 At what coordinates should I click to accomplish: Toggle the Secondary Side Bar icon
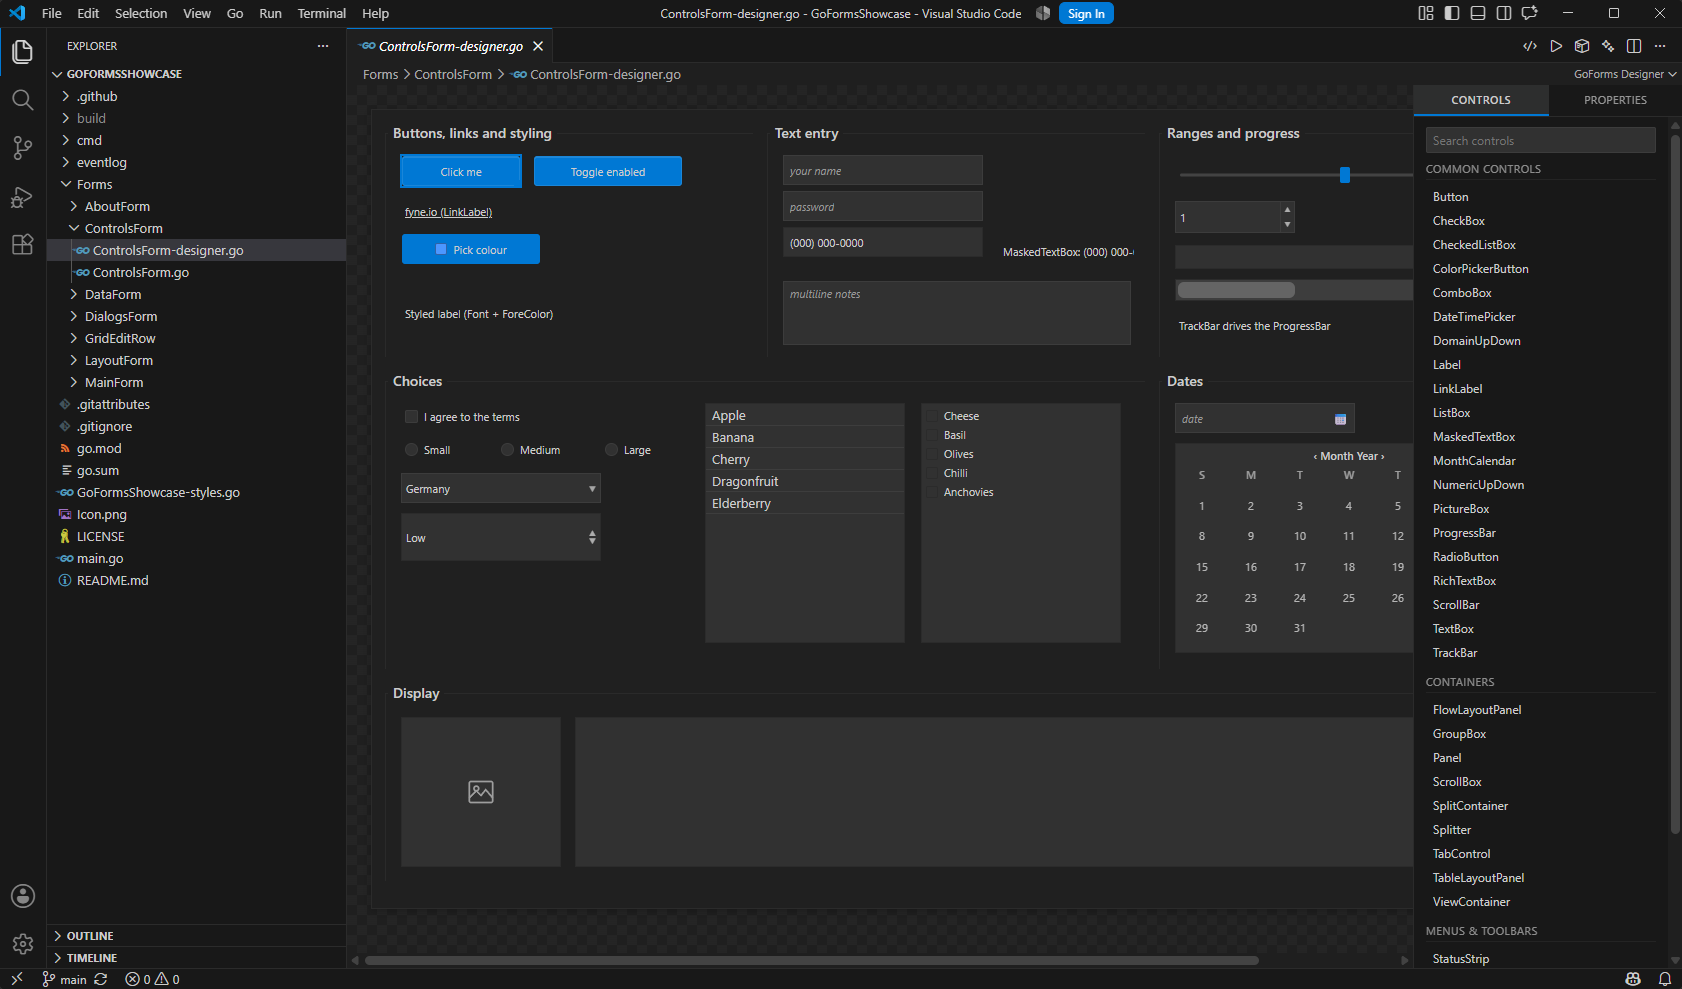1504,13
